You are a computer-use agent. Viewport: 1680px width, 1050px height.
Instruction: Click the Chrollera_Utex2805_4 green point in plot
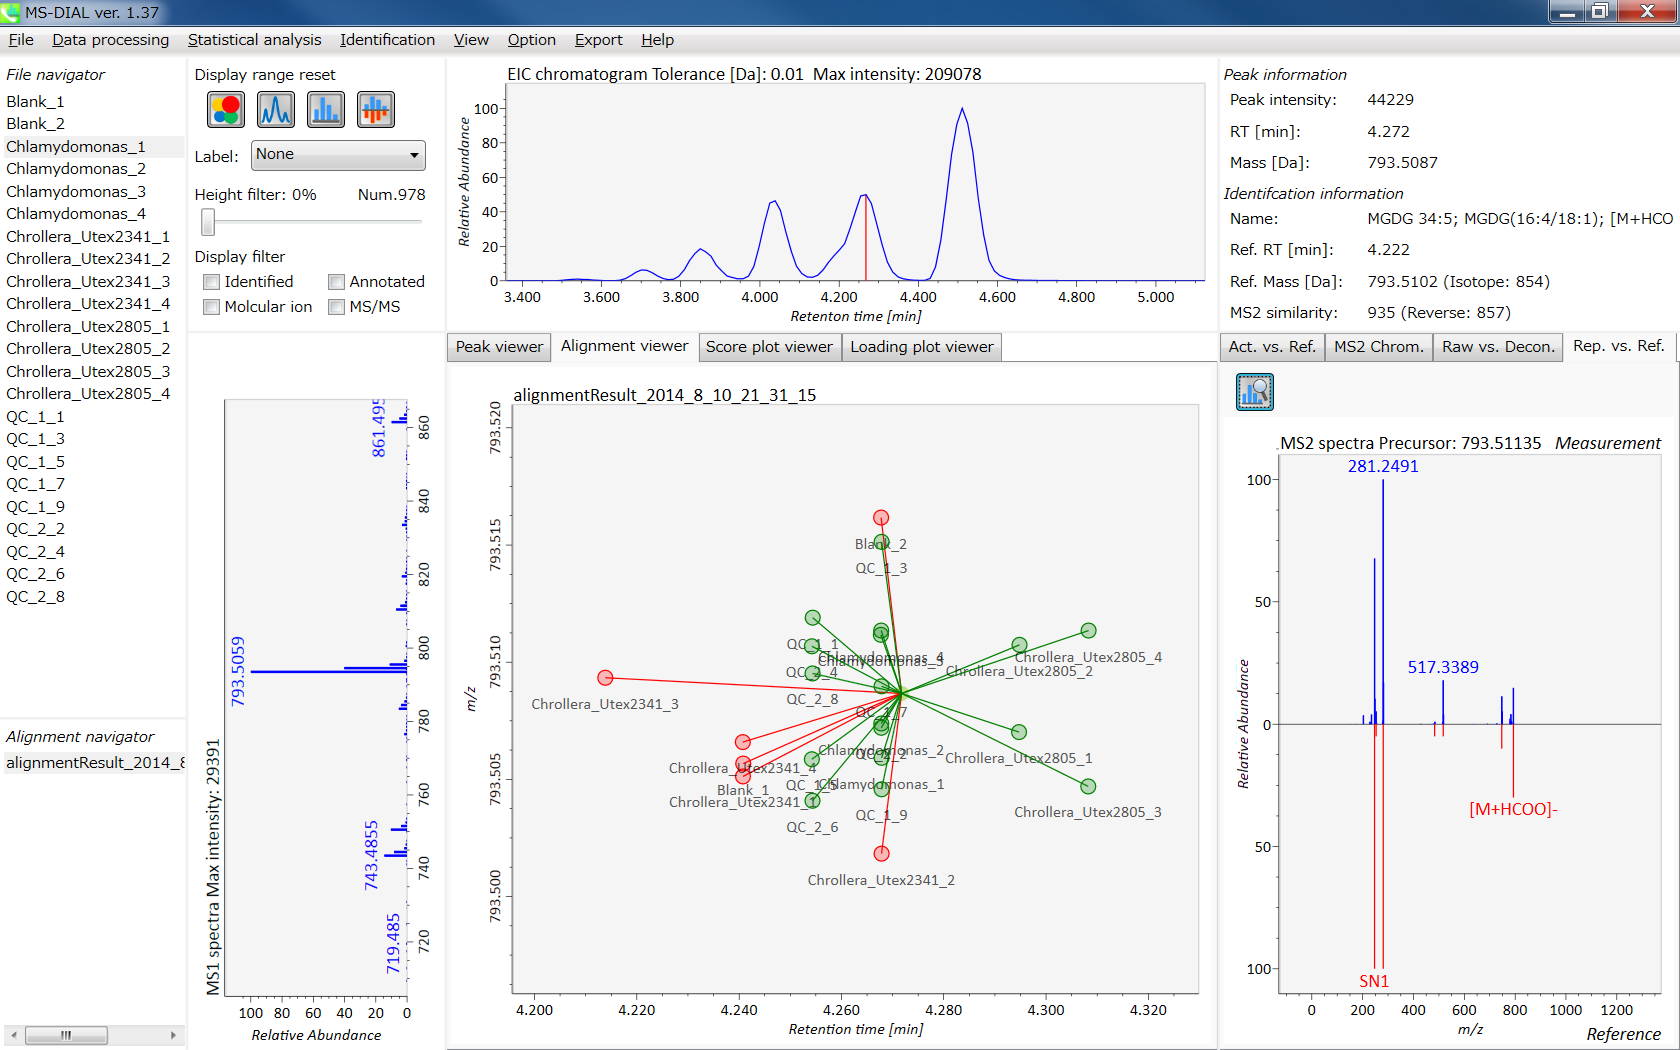(x=1088, y=631)
